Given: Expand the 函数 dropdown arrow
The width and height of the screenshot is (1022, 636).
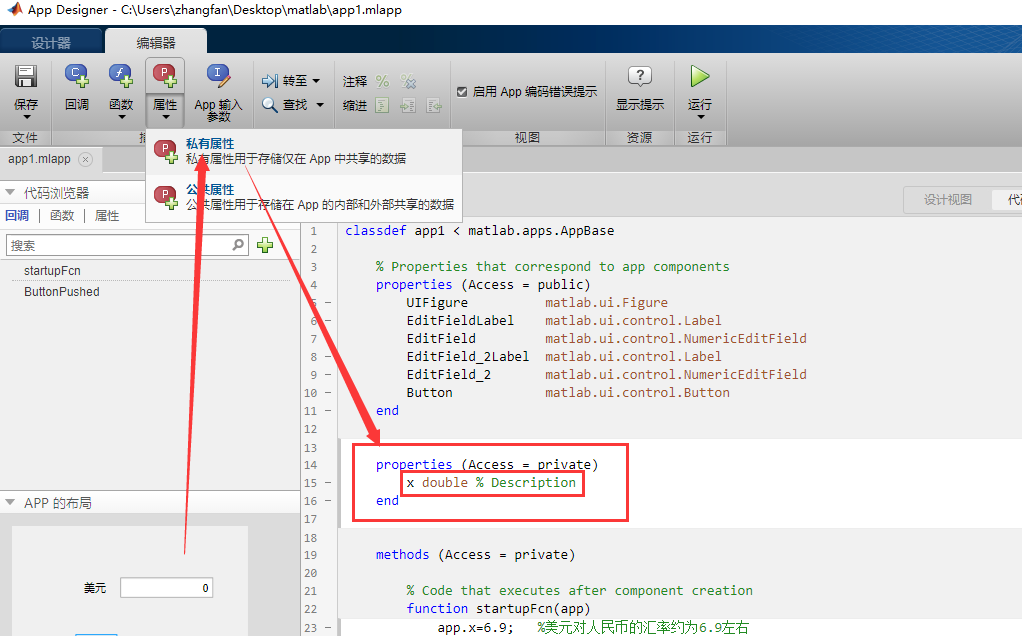Looking at the screenshot, I should click(122, 118).
